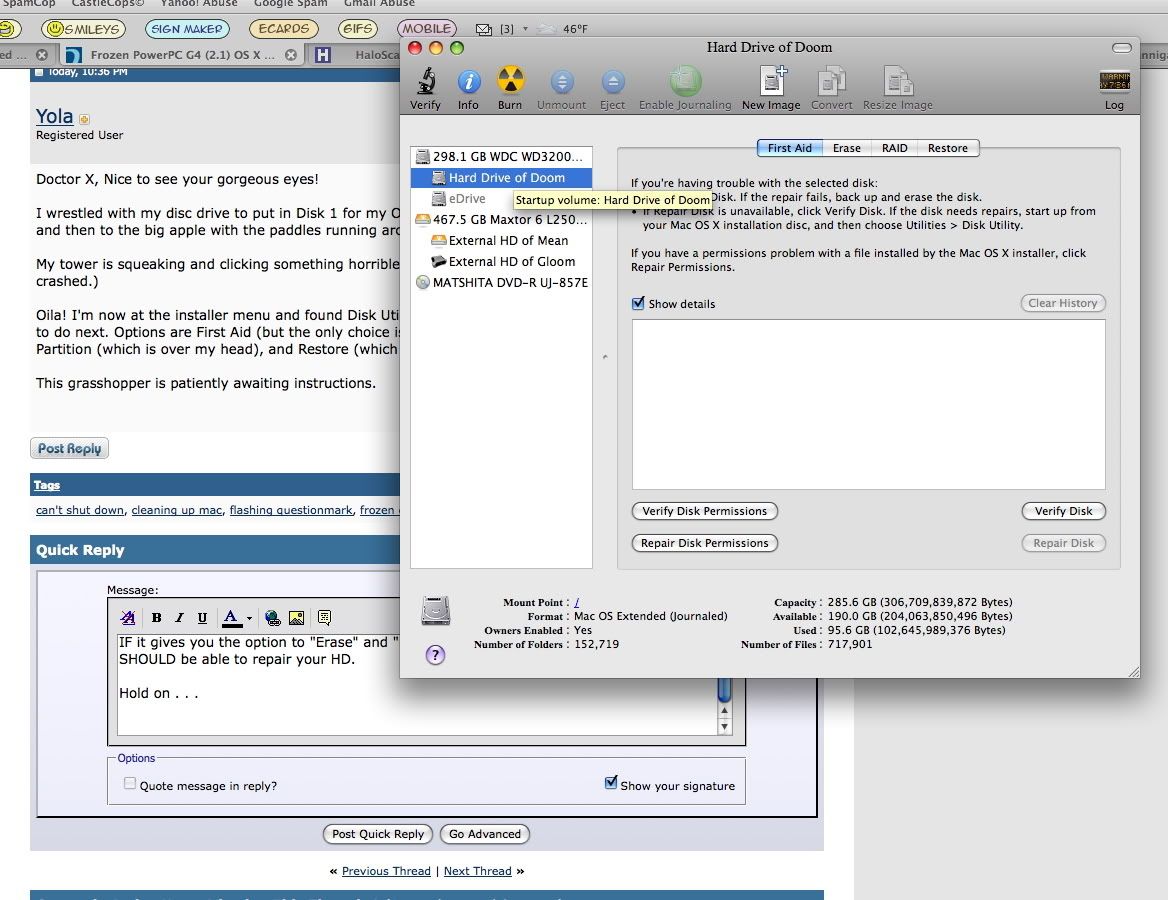Click the post icon beside Today 10:36 PM
This screenshot has height=900, width=1168.
[39, 72]
